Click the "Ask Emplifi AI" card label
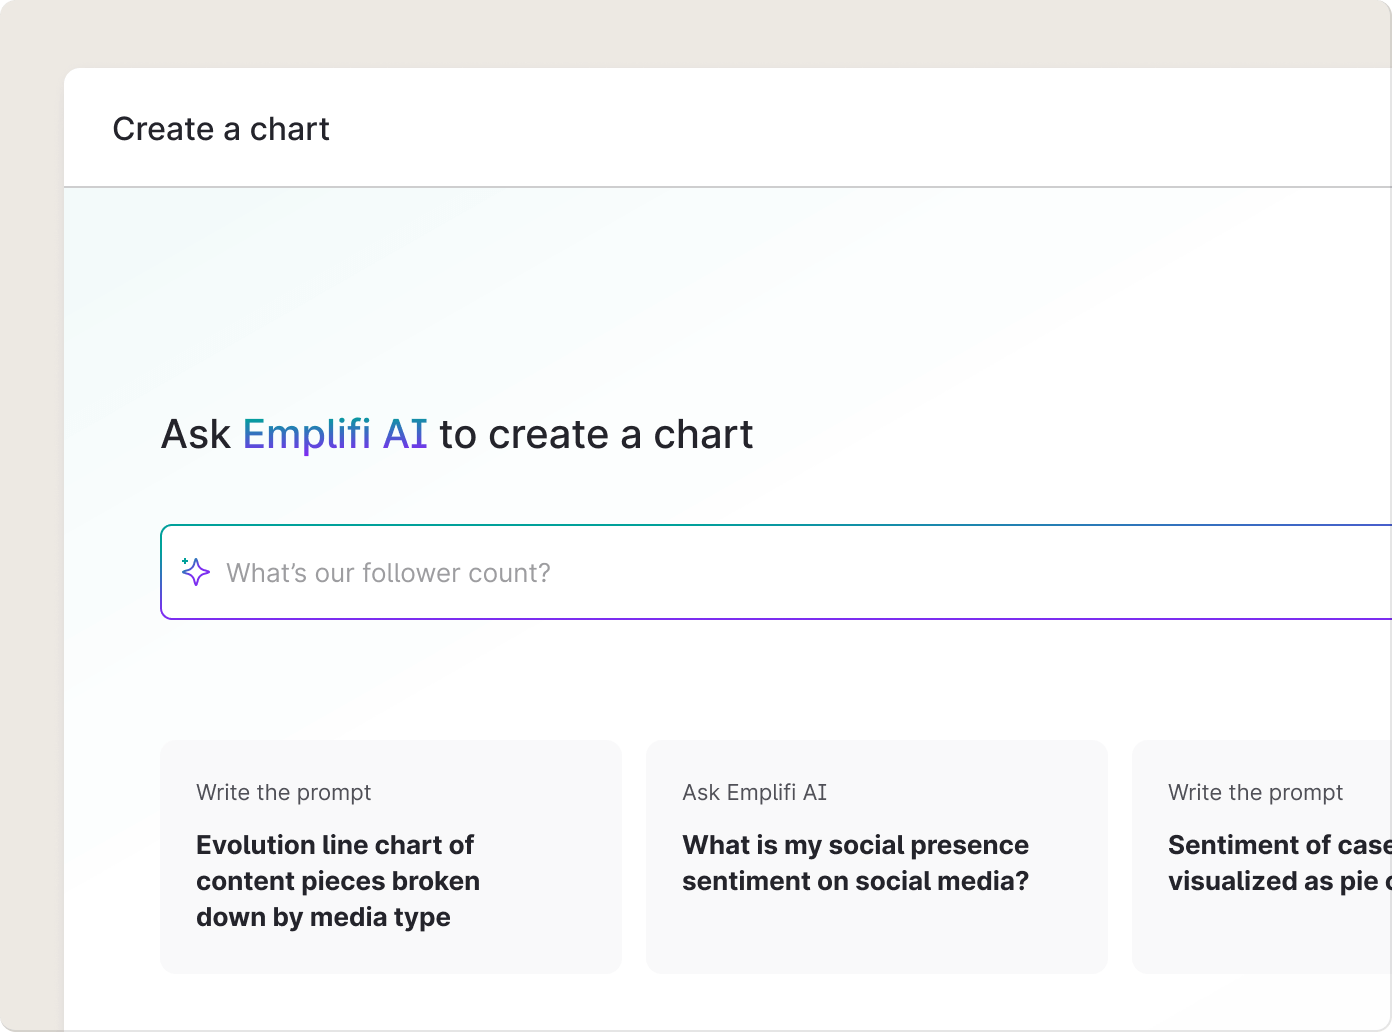The image size is (1392, 1032). 754,793
